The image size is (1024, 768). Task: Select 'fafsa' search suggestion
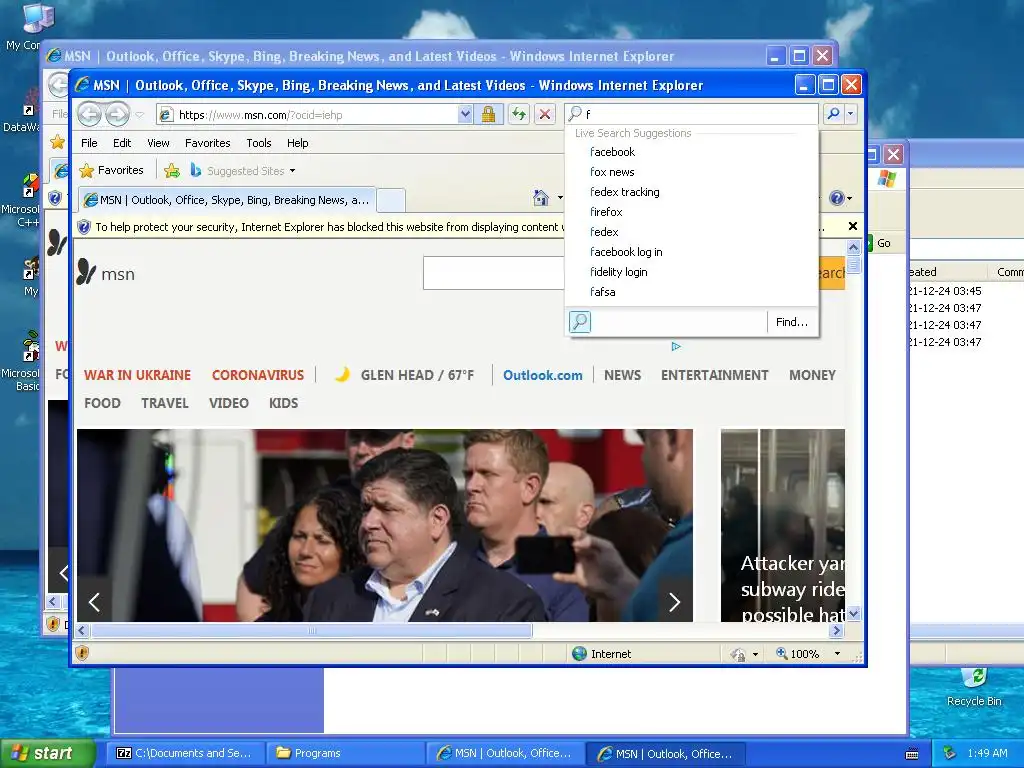click(602, 292)
